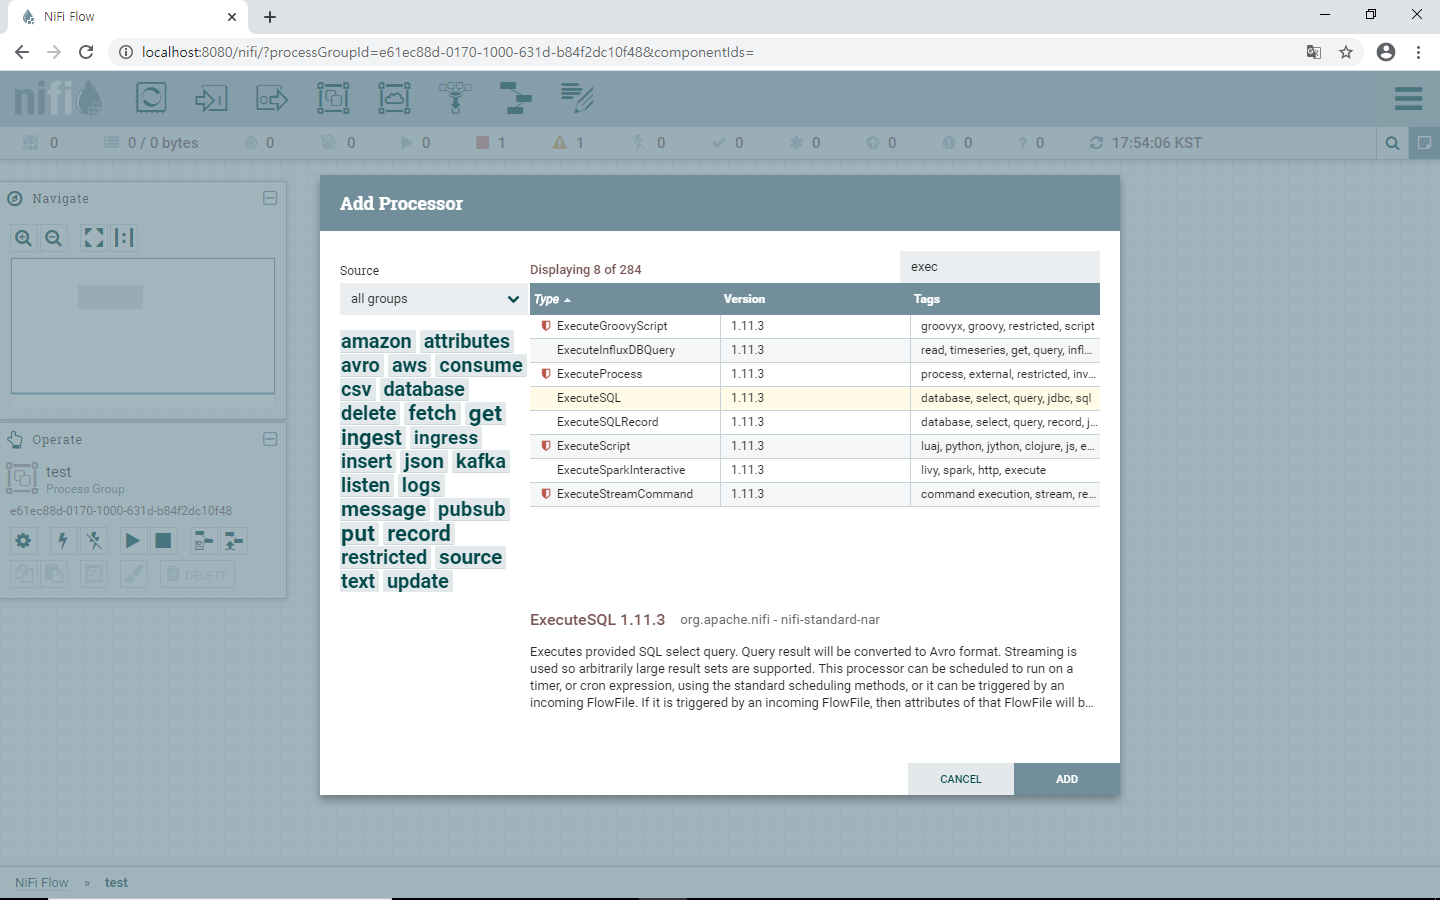Viewport: 1440px width, 900px height.
Task: Filter by the 'update' tag
Action: coord(418,581)
